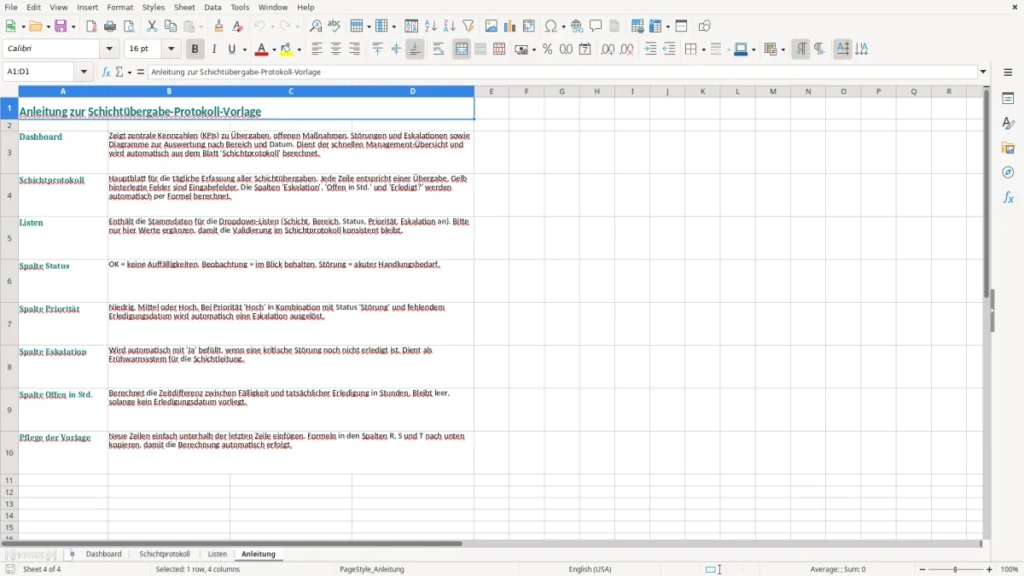Open the sidebar Gallery icon
The image size is (1024, 576).
point(1008,148)
